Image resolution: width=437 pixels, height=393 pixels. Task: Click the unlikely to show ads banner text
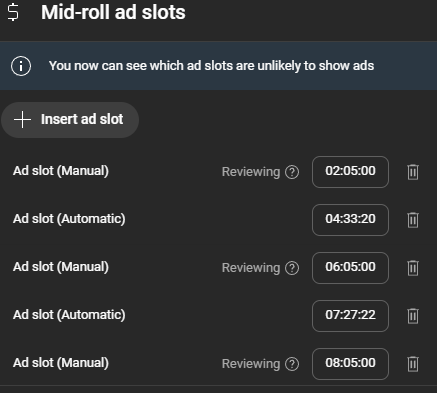(211, 66)
